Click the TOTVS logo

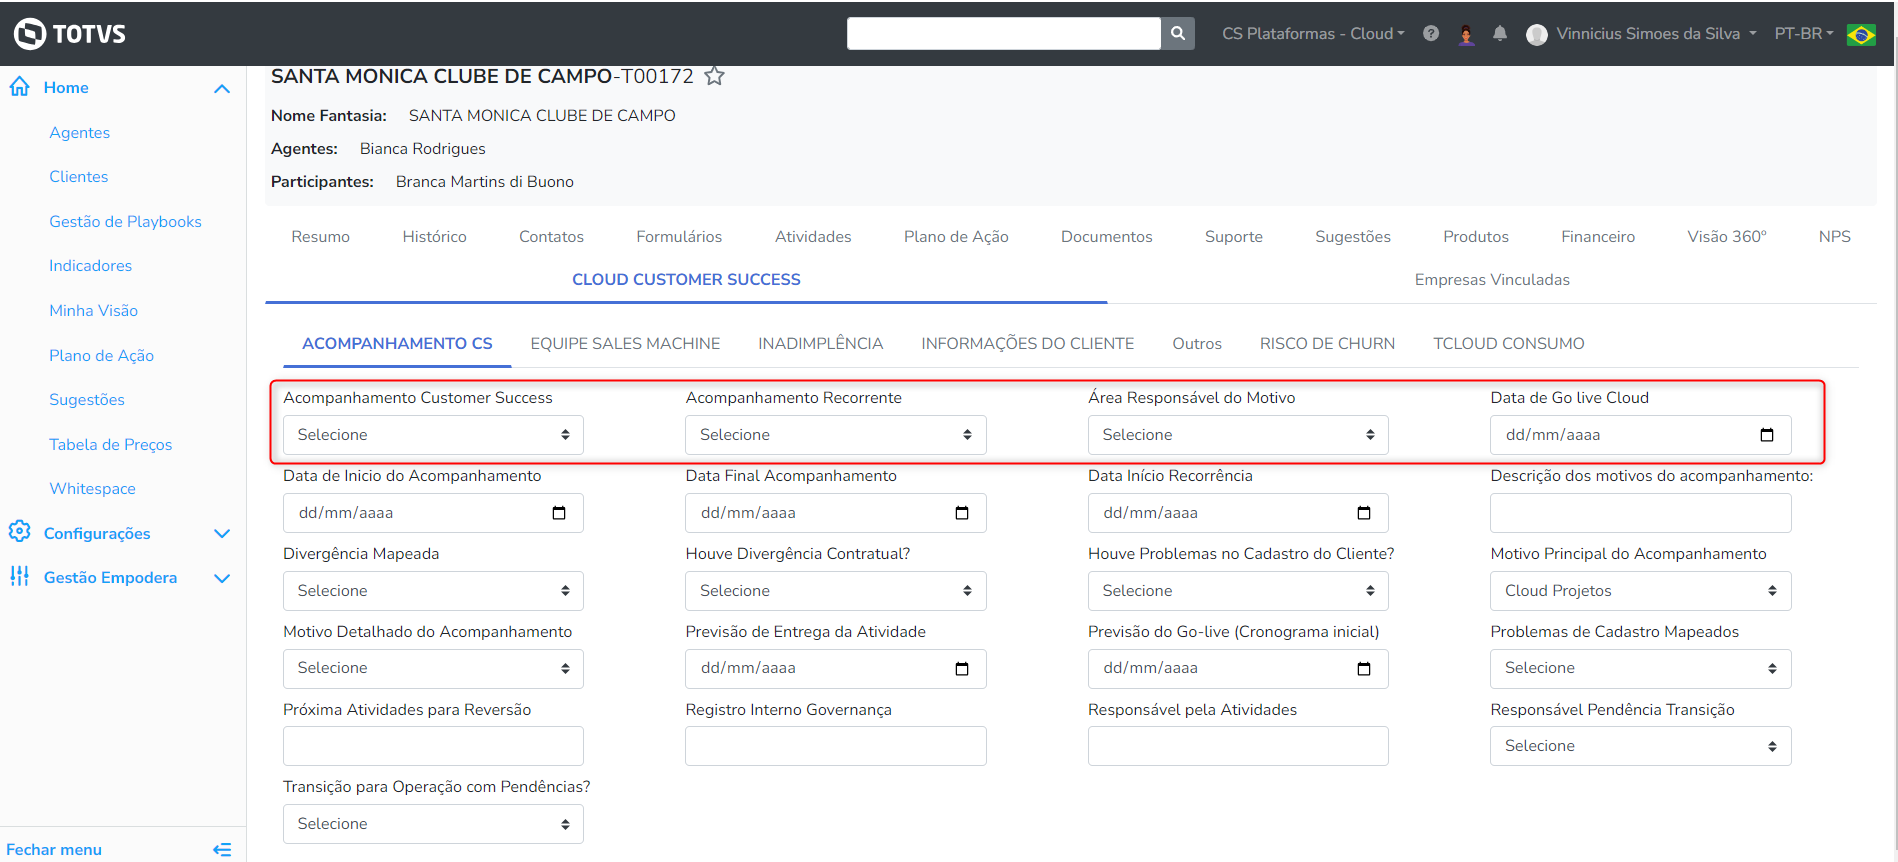click(70, 33)
